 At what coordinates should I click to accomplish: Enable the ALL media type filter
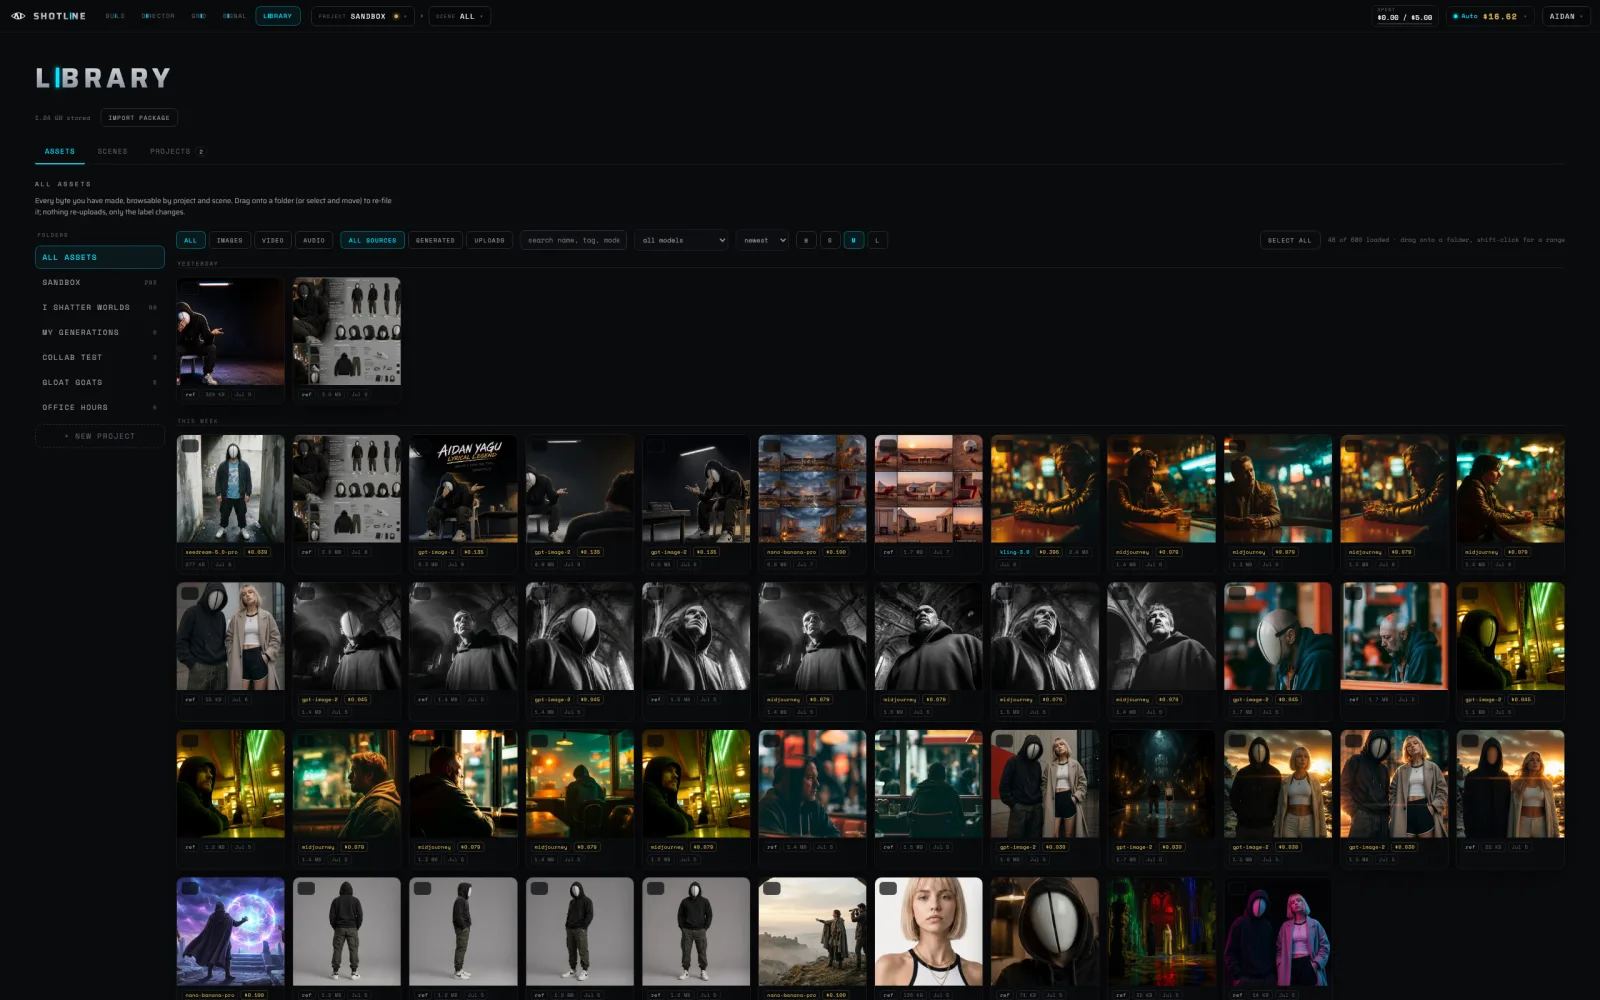(x=191, y=240)
